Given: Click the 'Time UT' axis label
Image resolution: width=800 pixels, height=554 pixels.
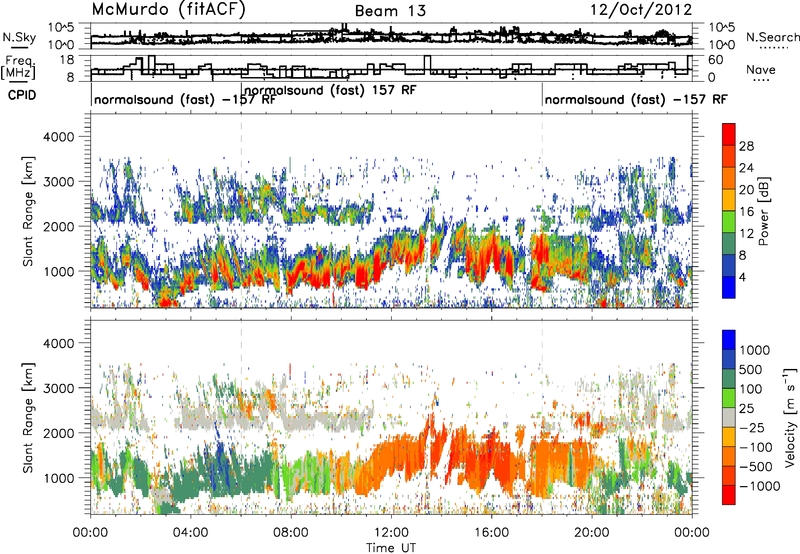Looking at the screenshot, I should [391, 548].
